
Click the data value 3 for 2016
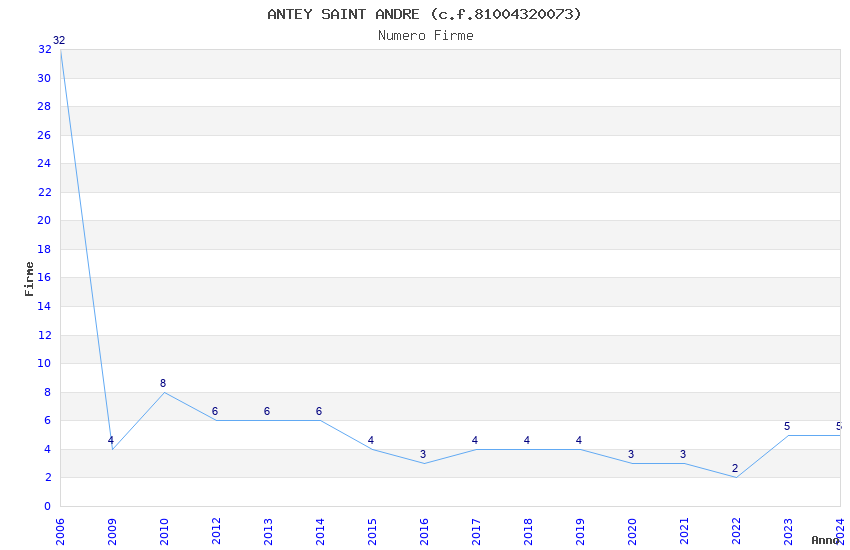click(x=423, y=454)
